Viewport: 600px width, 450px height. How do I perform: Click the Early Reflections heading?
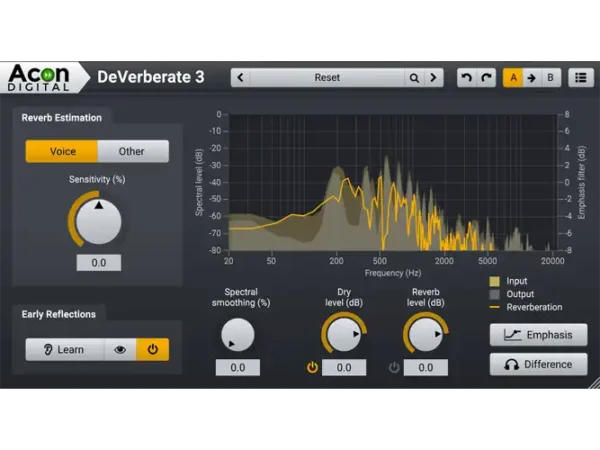pos(59,314)
